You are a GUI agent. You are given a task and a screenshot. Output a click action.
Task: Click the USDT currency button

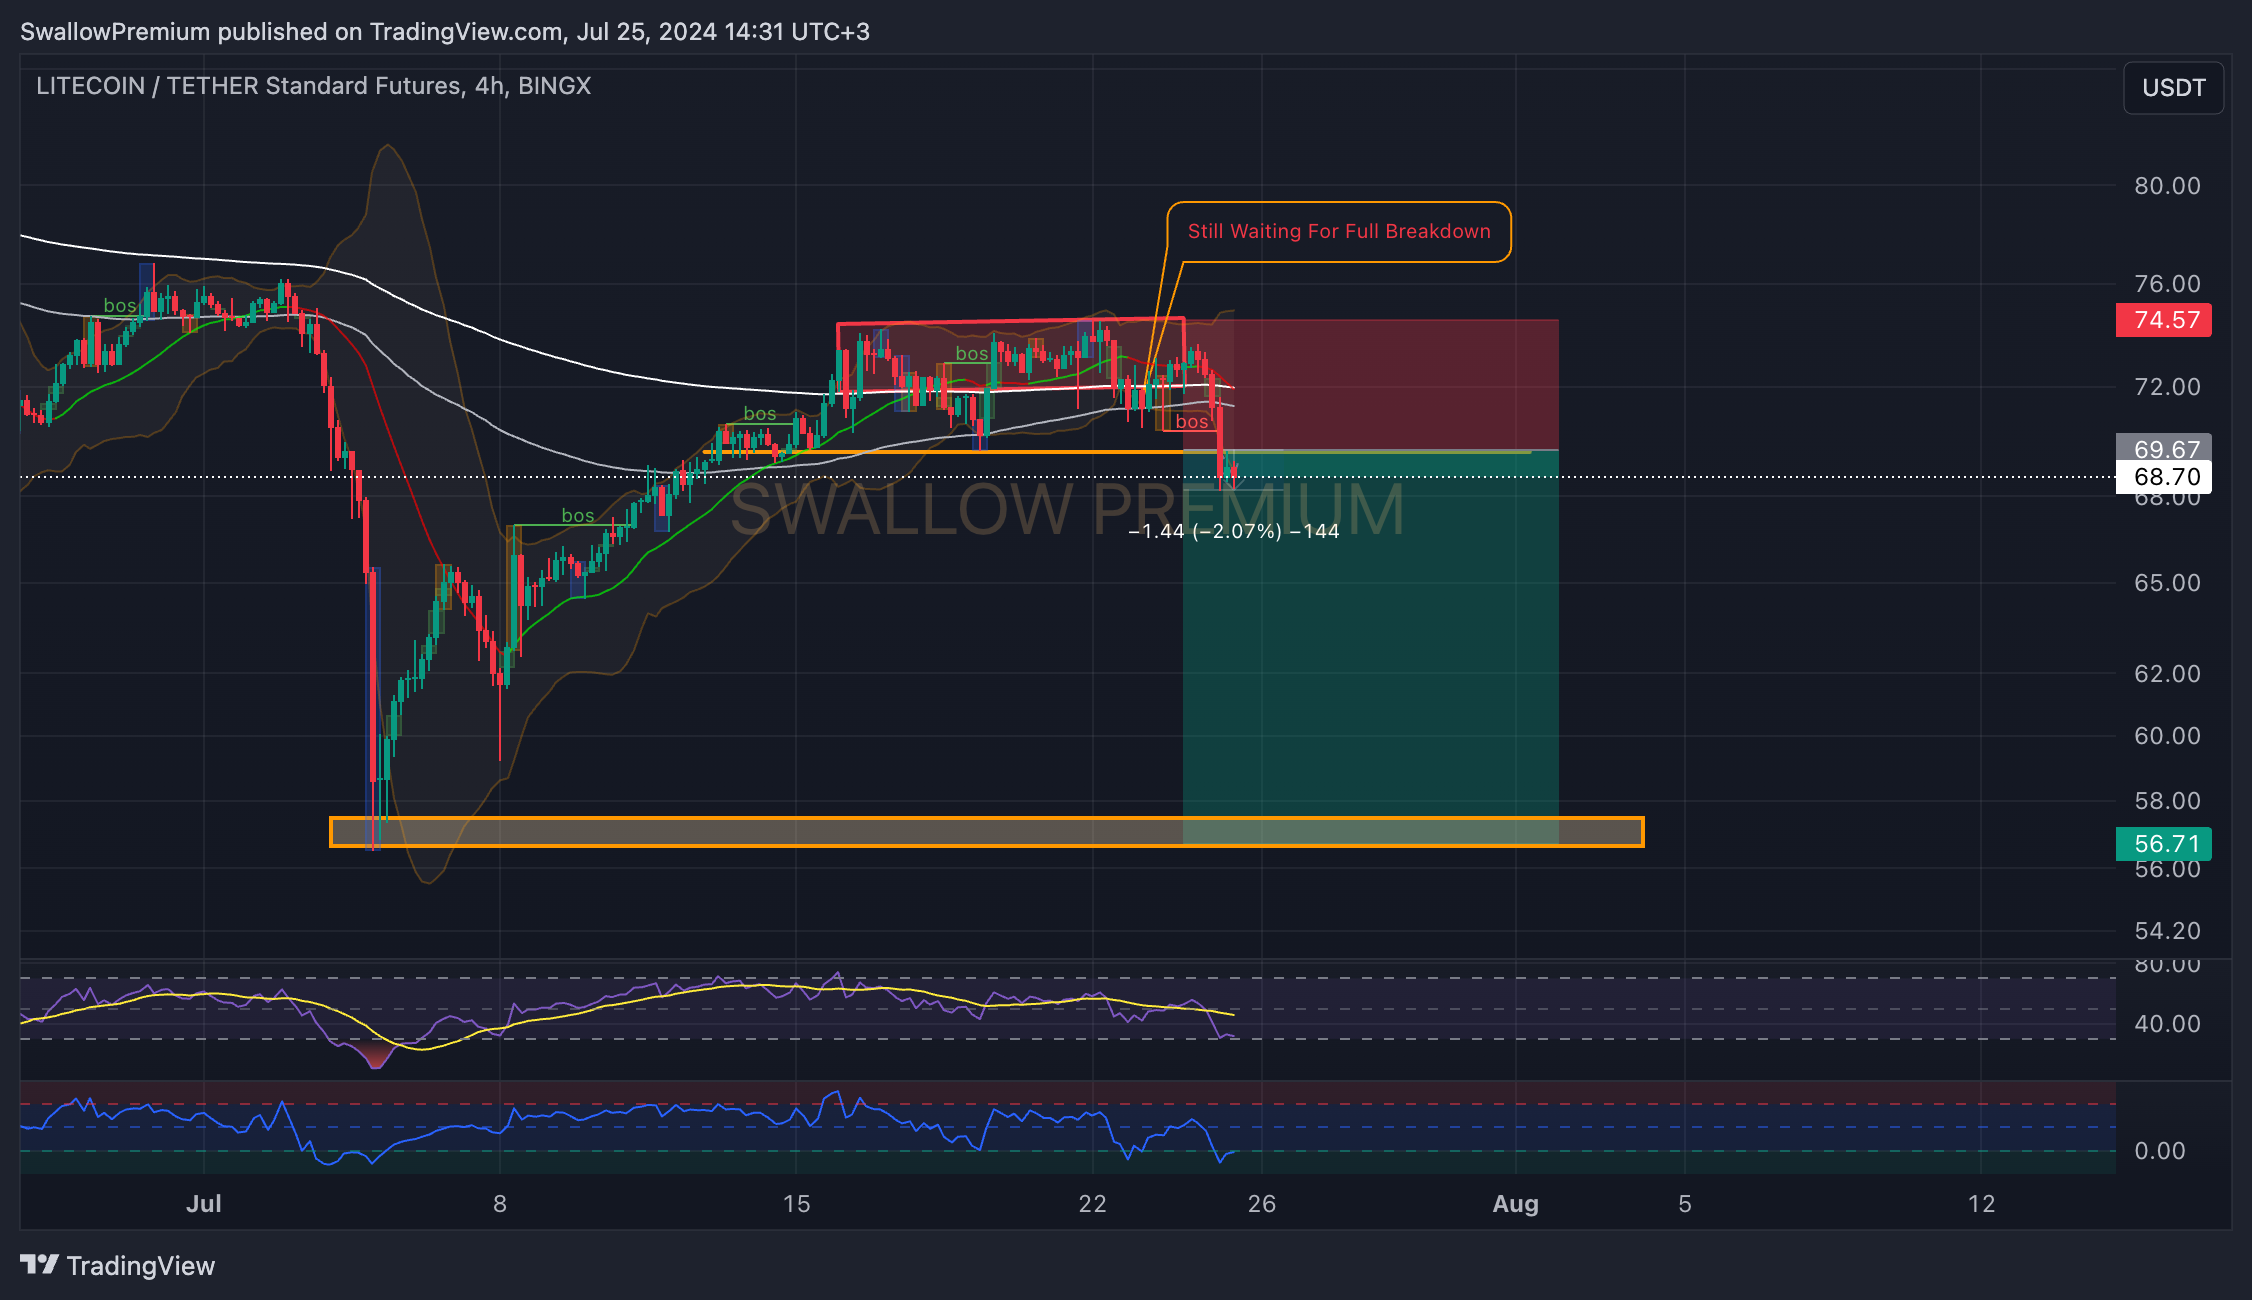pyautogui.click(x=2173, y=88)
